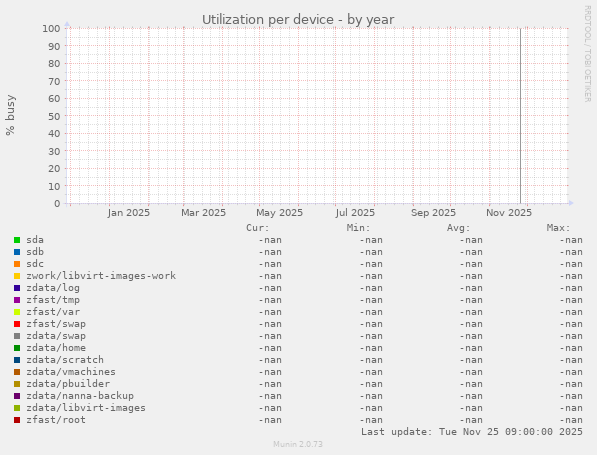597x455 pixels.
Task: Click the May 2025 axis label
Action: [x=279, y=212]
